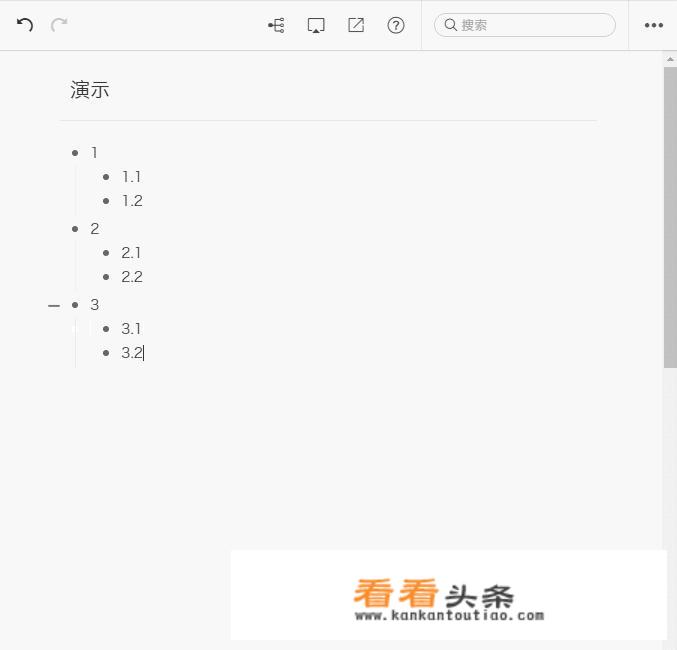This screenshot has height=650, width=677.
Task: Place cursor in item 1.1
Action: [131, 177]
